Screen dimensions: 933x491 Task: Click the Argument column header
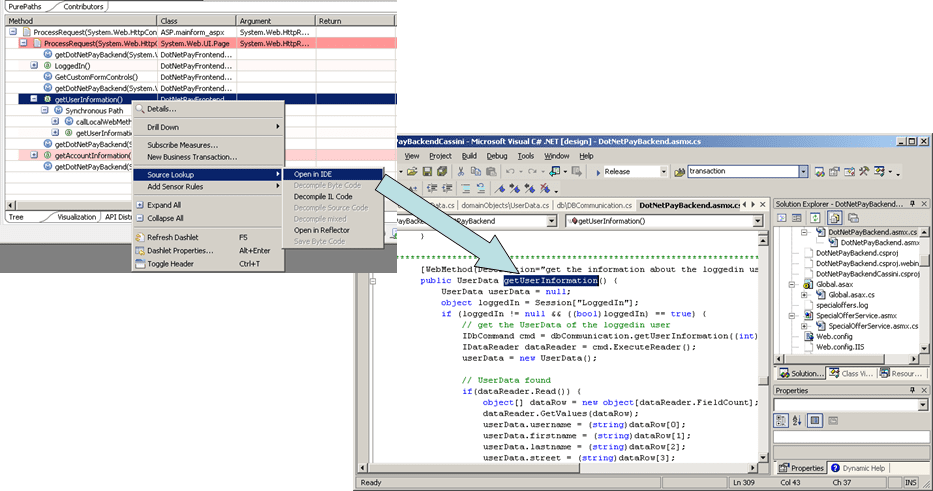coord(275,21)
